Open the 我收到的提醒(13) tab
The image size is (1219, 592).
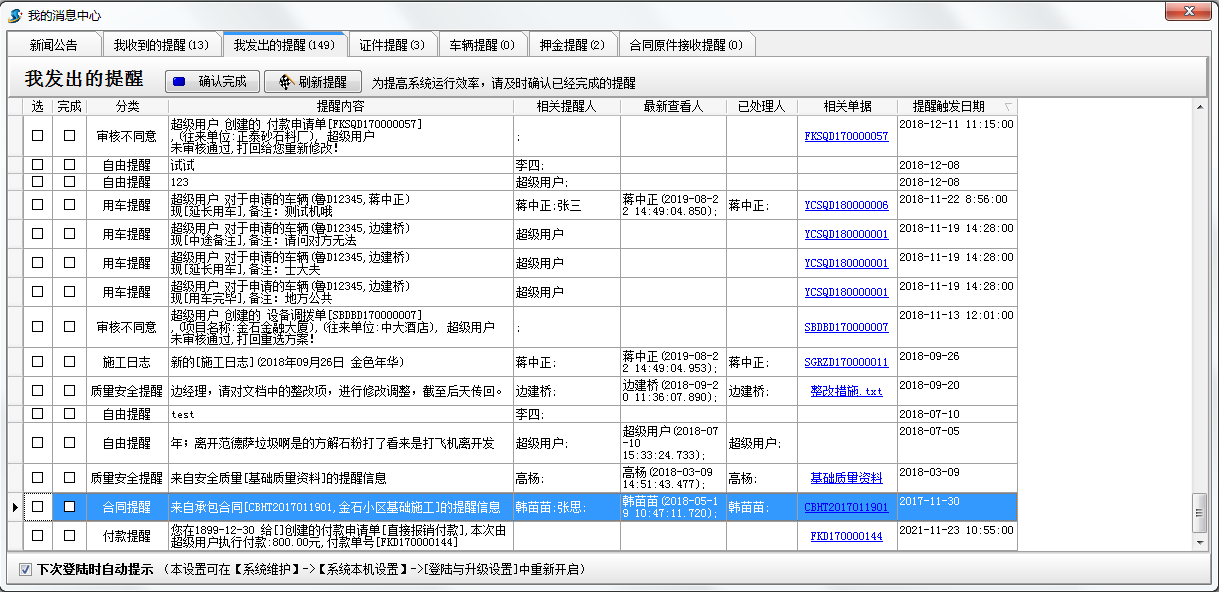160,44
